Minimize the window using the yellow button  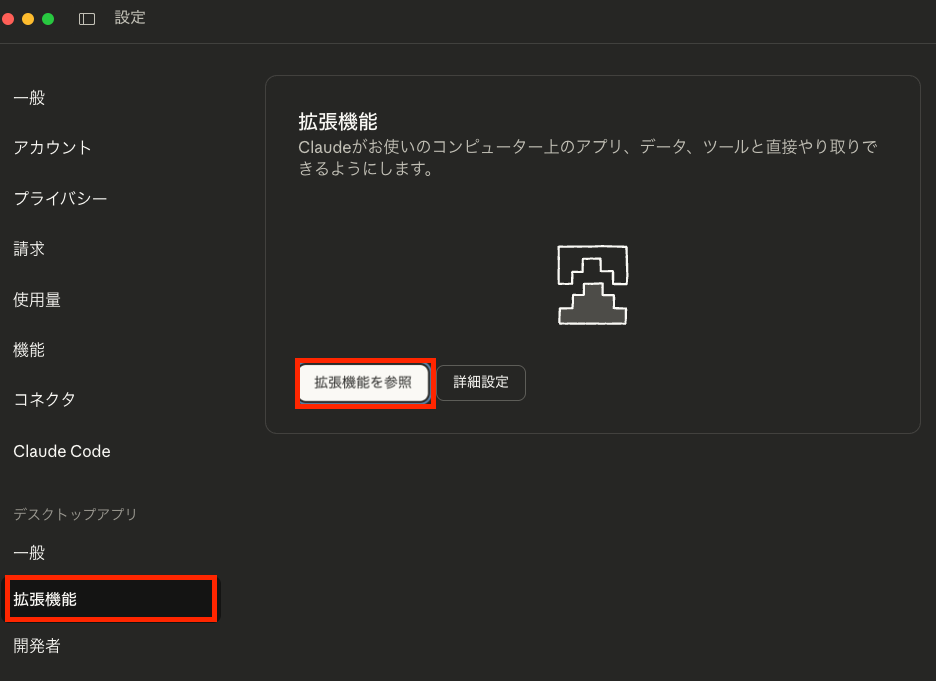click(28, 19)
